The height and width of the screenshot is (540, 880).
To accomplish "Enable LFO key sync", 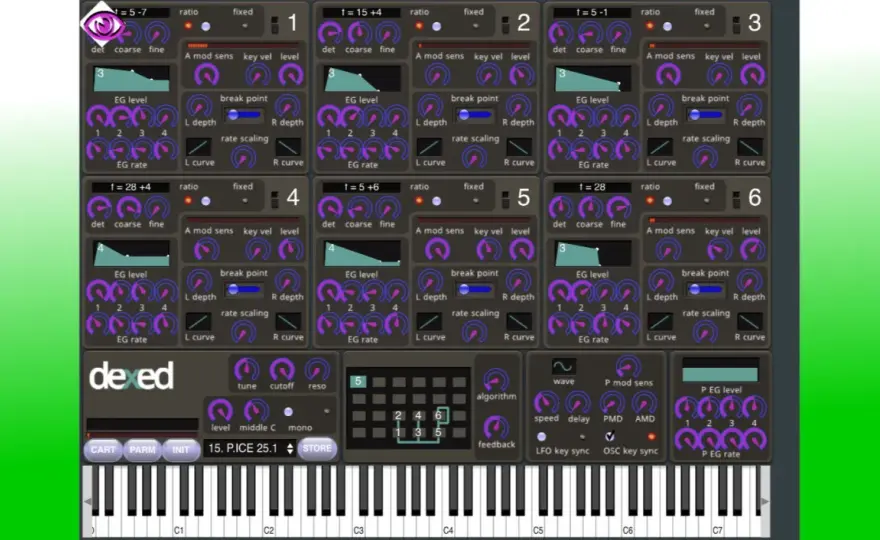I will 541,437.
